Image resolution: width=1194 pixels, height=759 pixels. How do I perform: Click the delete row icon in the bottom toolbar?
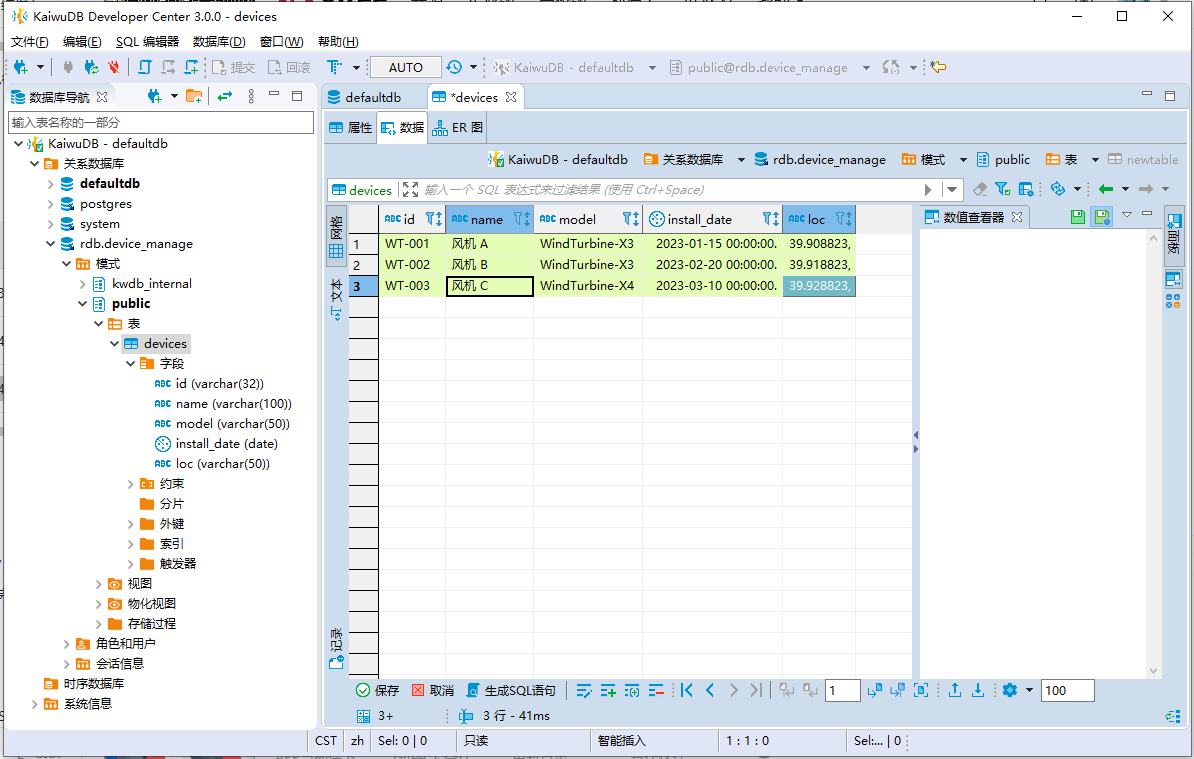[x=656, y=690]
